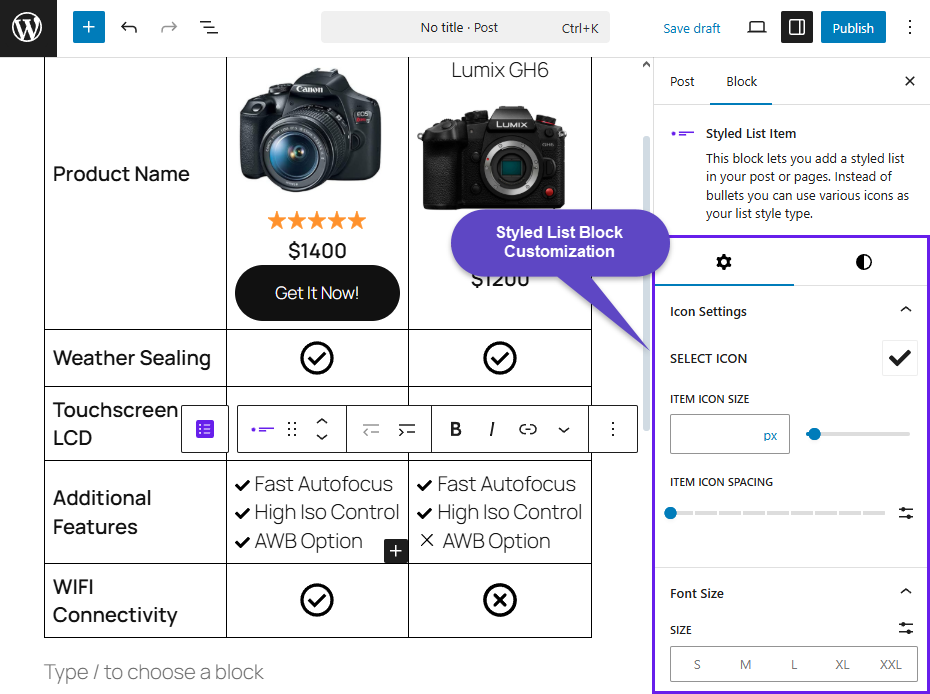Click Lumix column Weather Sealing check icon
This screenshot has width=930, height=694.
click(x=500, y=358)
